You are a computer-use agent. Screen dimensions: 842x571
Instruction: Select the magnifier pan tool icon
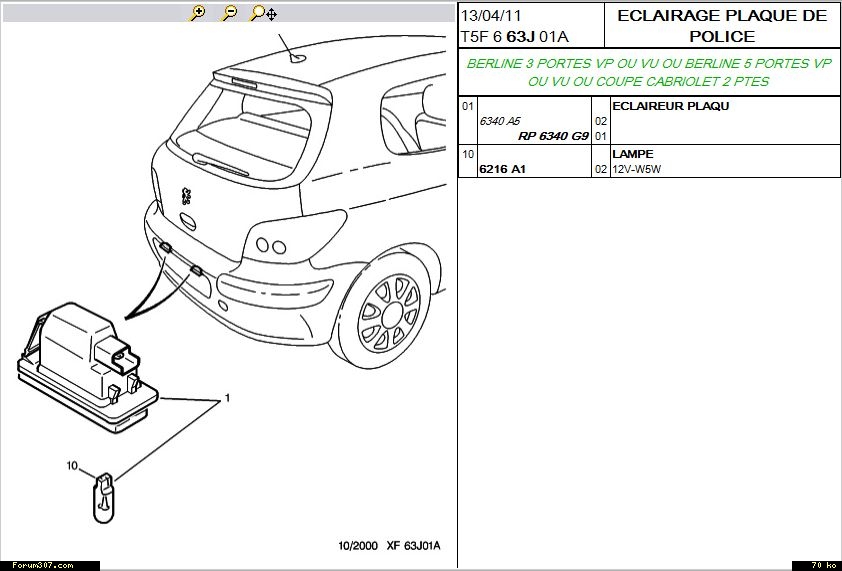[x=263, y=13]
